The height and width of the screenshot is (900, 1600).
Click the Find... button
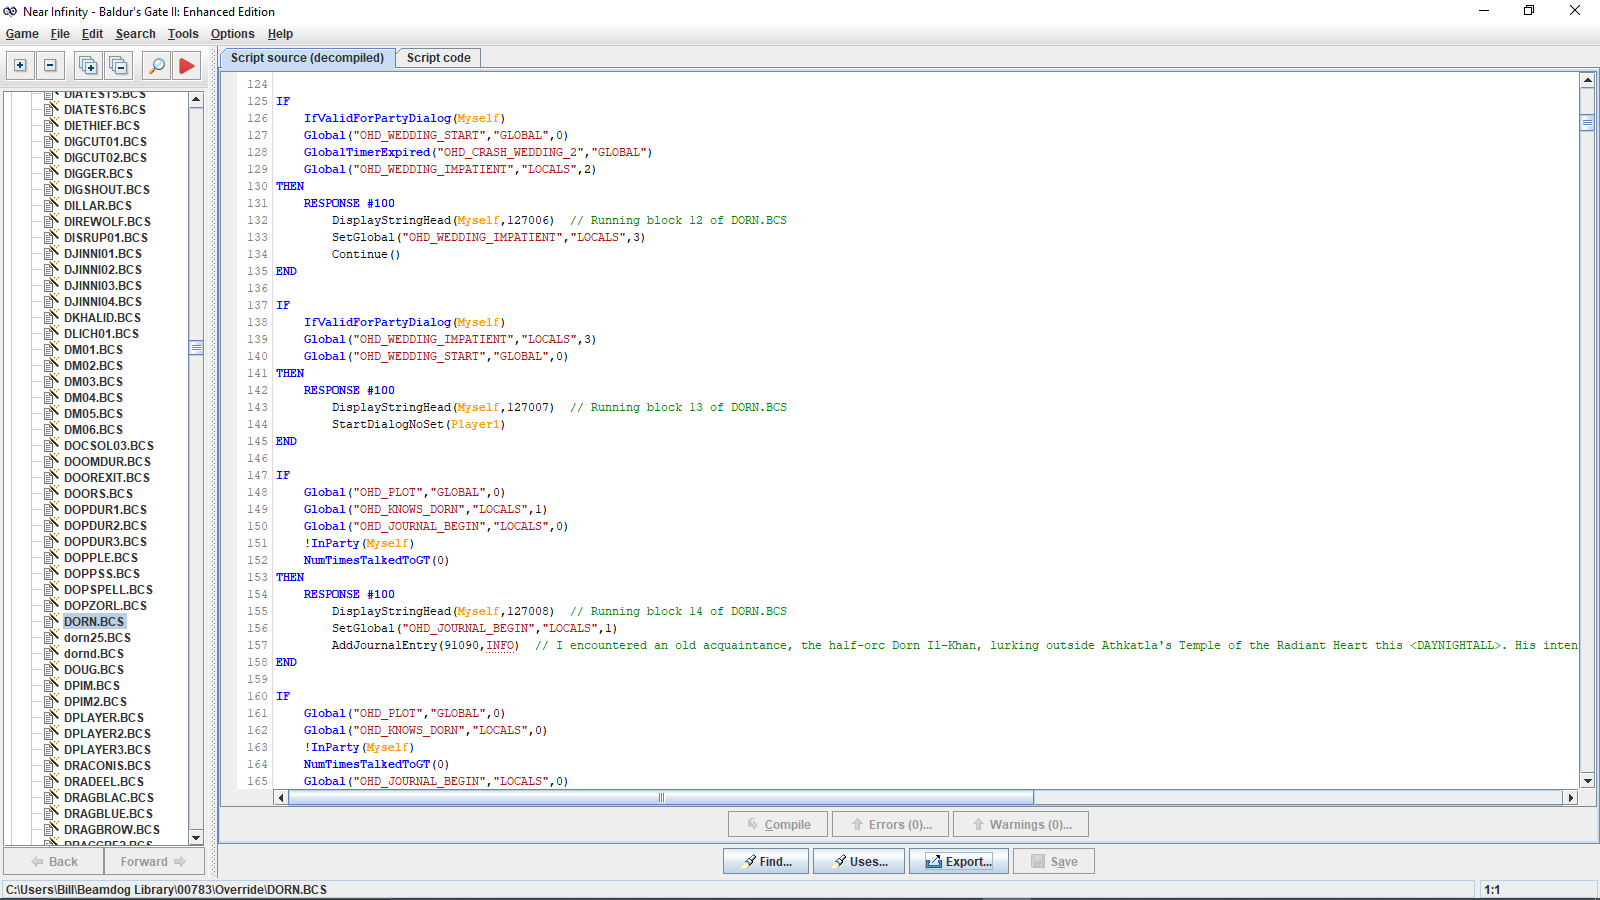pos(767,861)
